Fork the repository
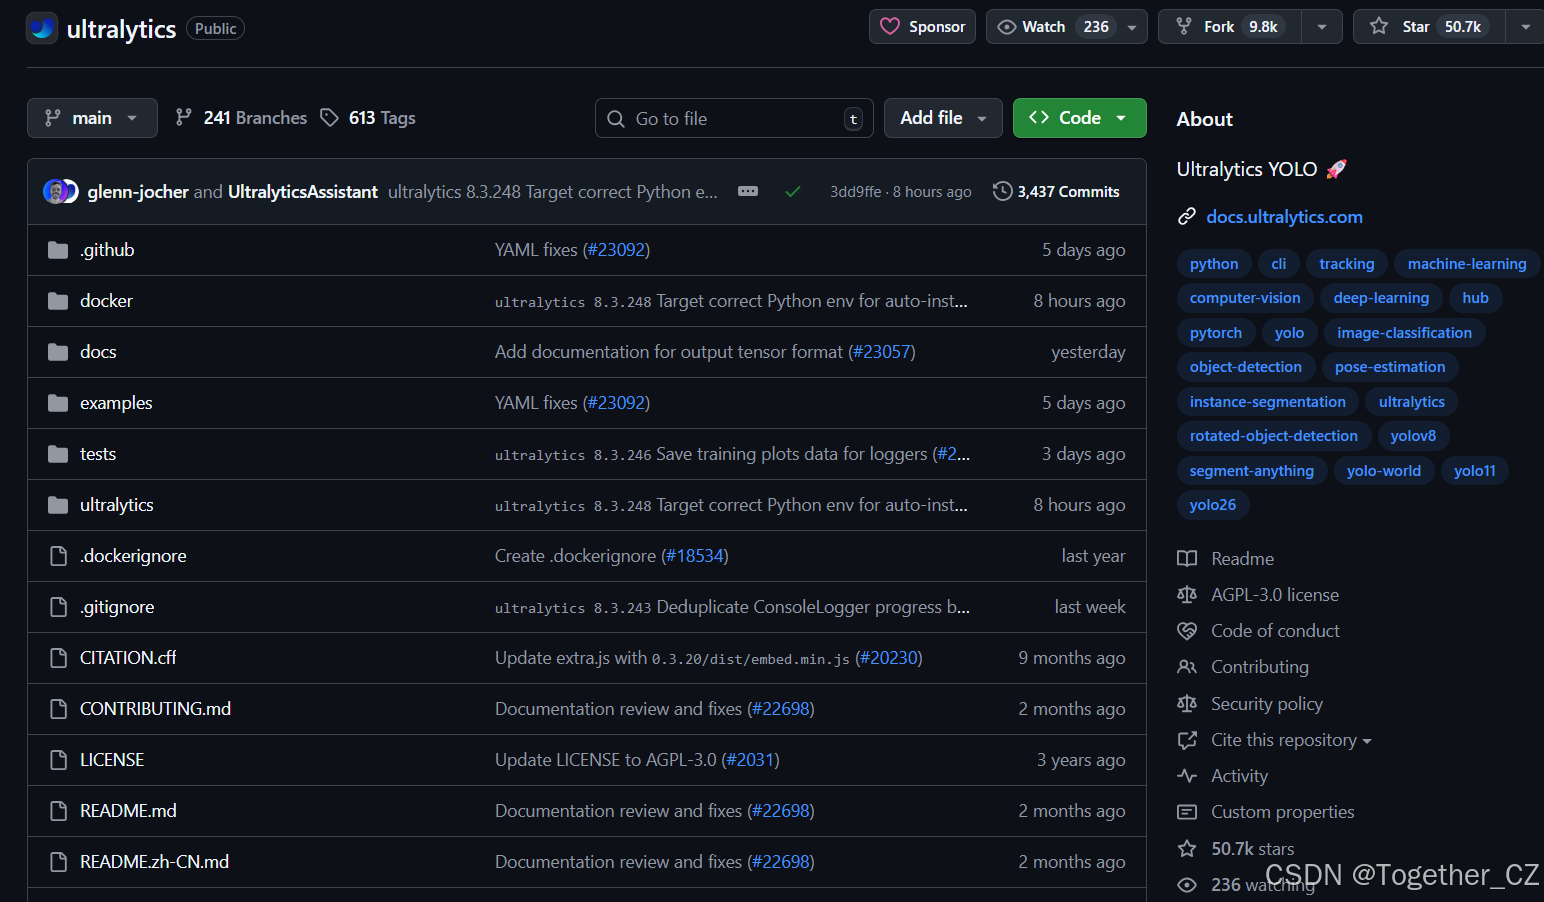The height and width of the screenshot is (902, 1544). pos(1229,27)
